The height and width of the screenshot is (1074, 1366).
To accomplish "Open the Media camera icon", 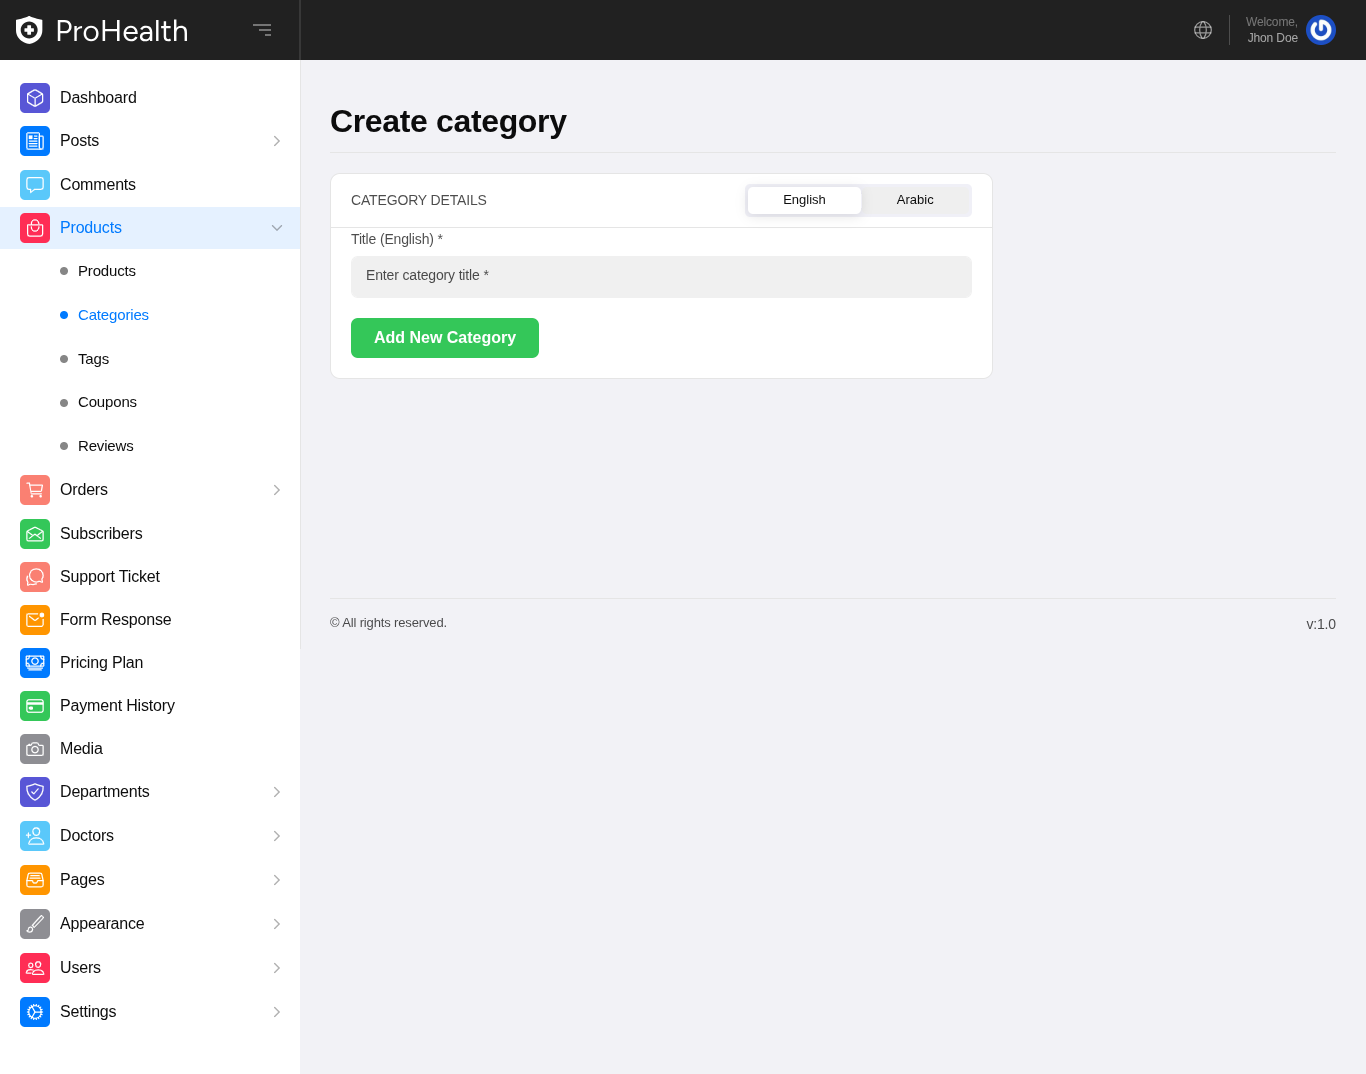I will tap(35, 749).
